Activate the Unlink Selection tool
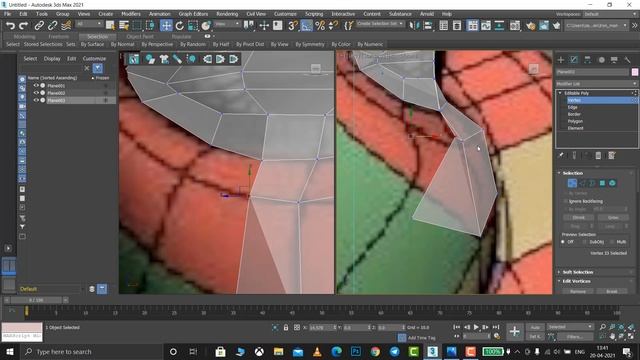This screenshot has width=640, height=360. pos(53,26)
